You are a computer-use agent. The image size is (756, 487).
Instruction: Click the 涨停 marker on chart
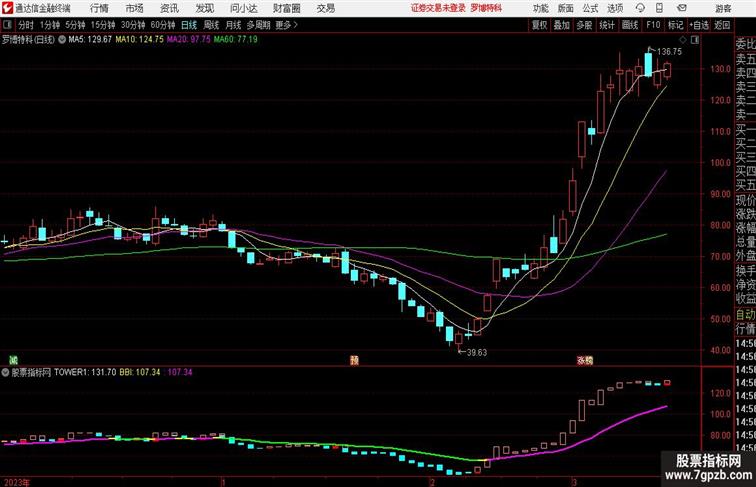pyautogui.click(x=585, y=360)
